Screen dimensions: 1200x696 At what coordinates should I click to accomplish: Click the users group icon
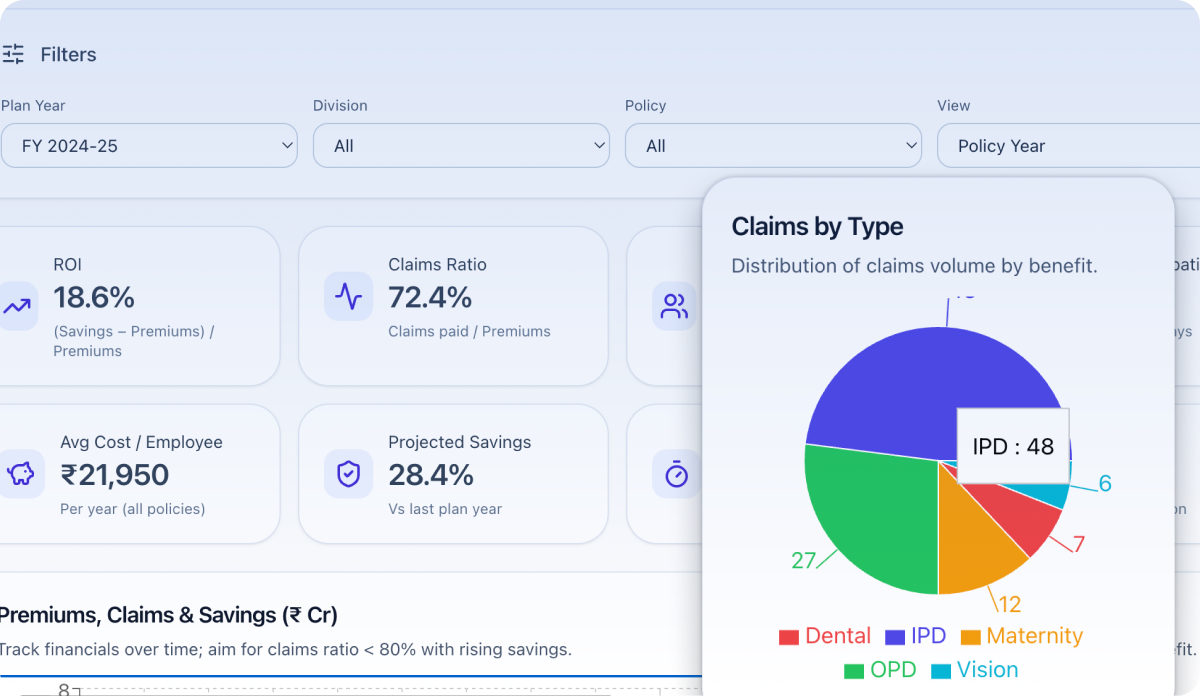coord(675,306)
